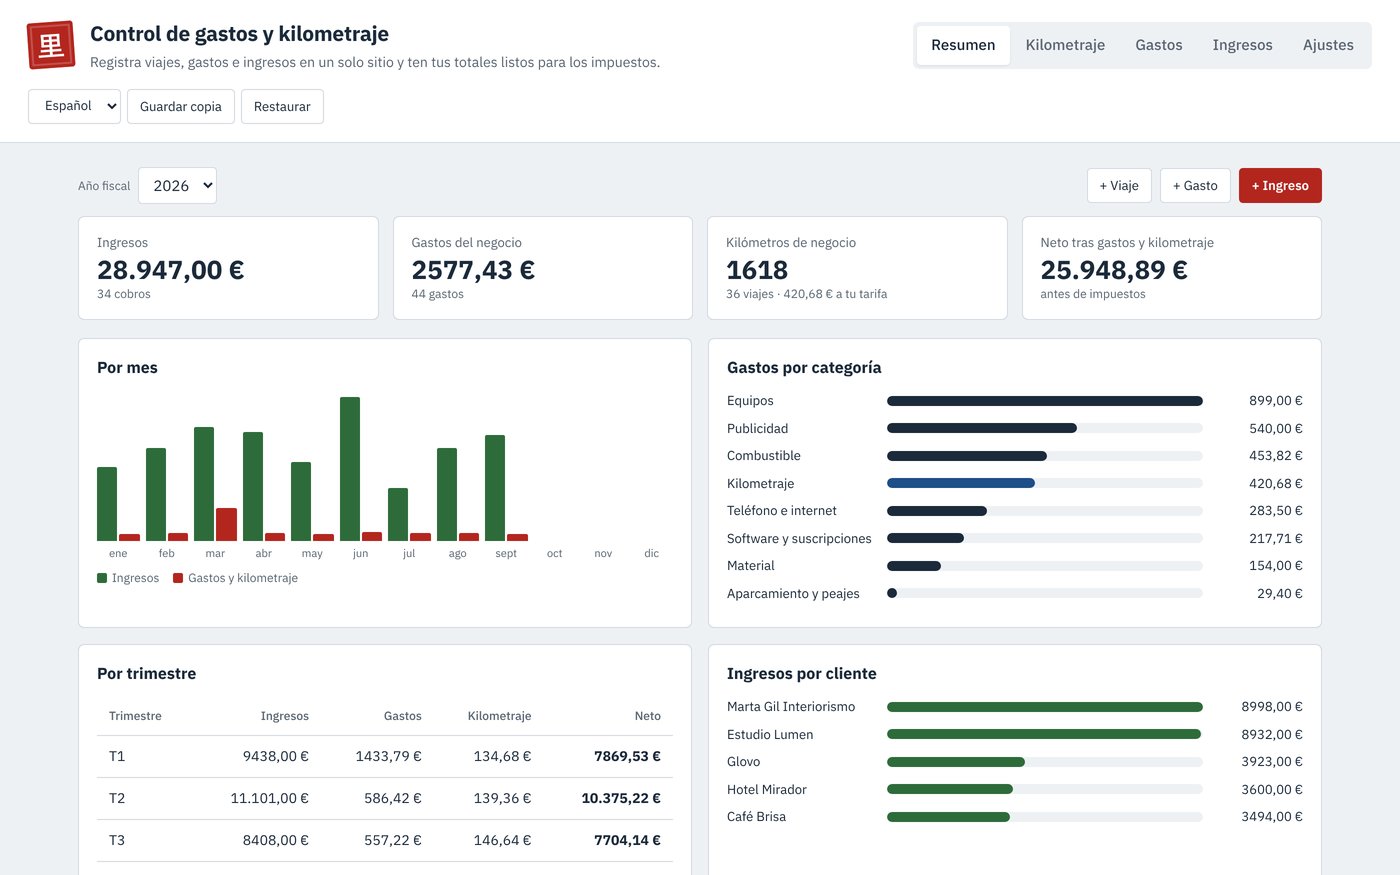Open the fiscal year 2026 dropdown
The image size is (1400, 875).
(177, 186)
